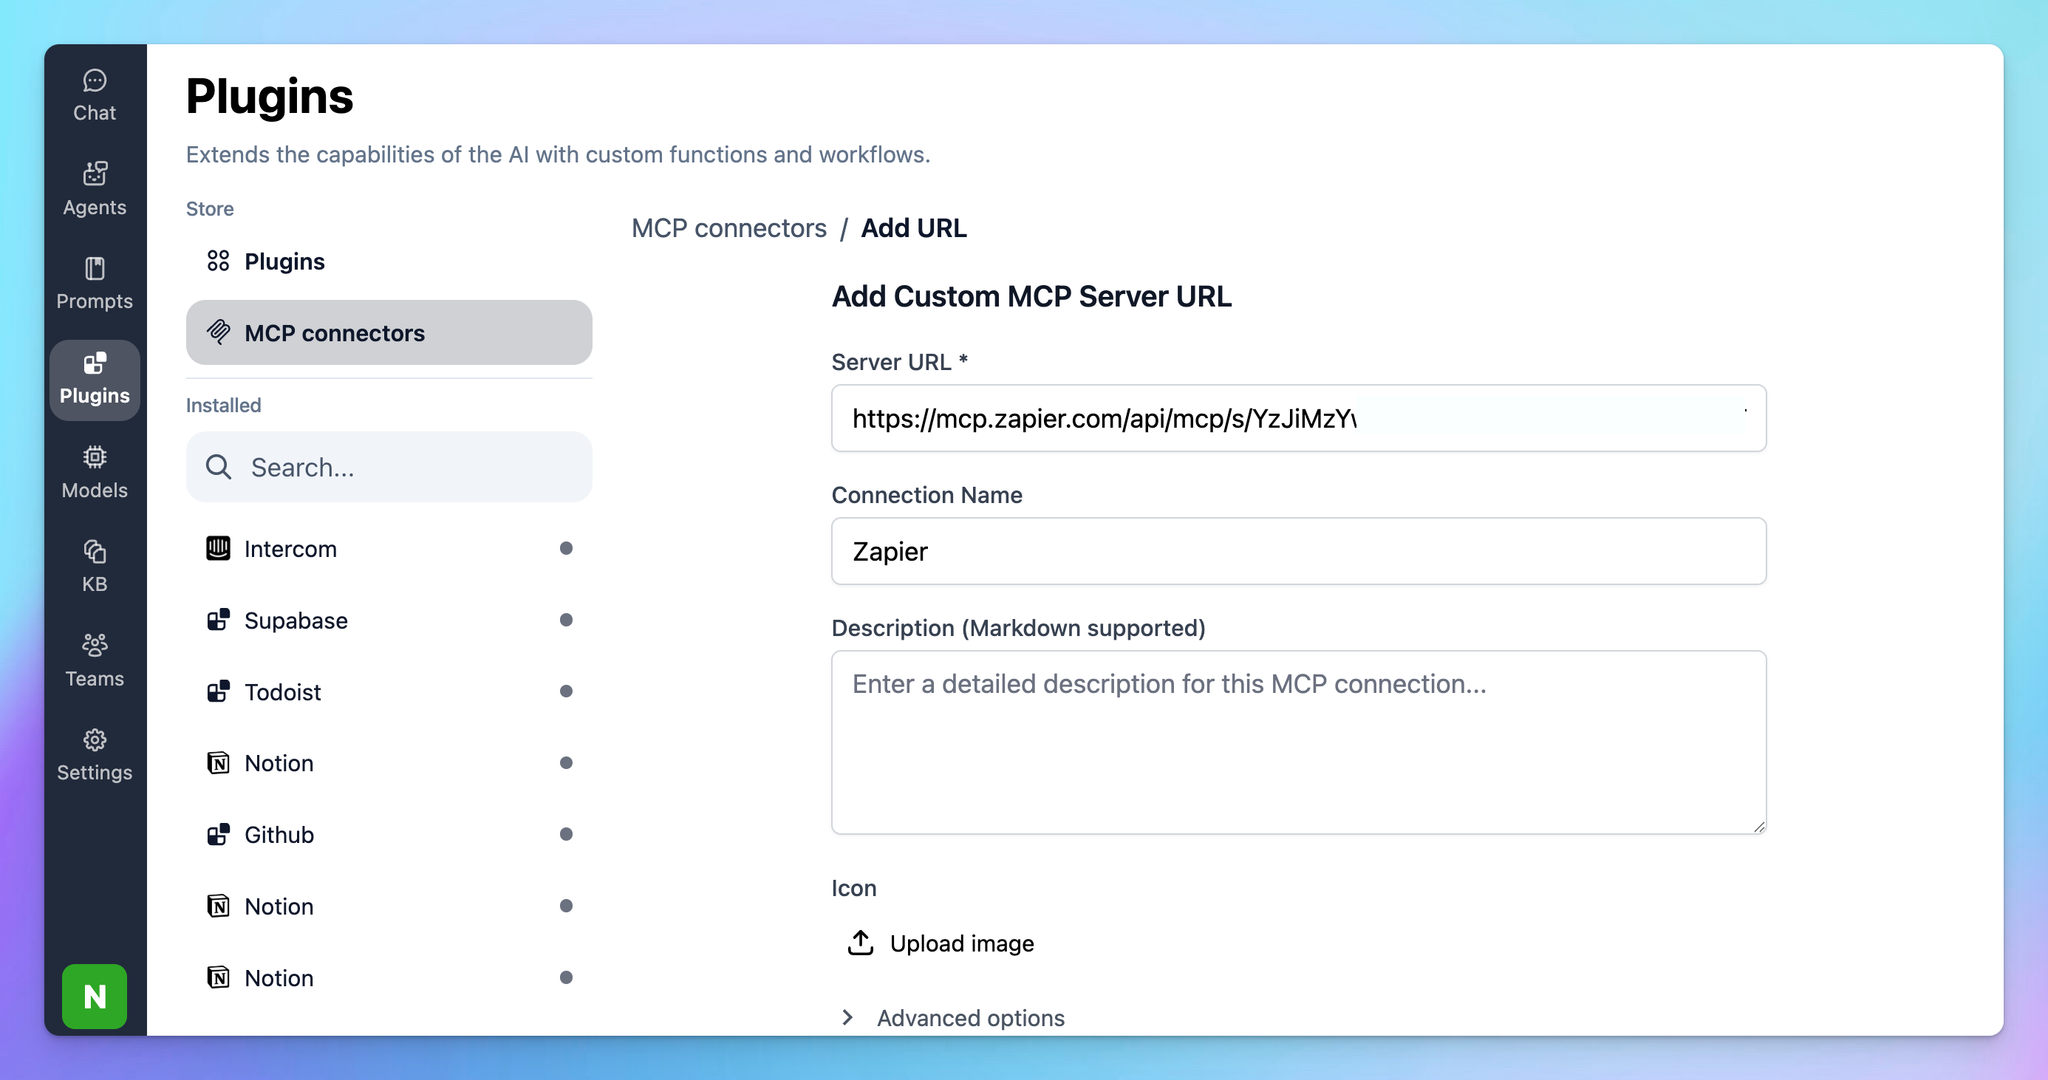
Task: Click the MCP connectors breadcrumb link
Action: point(729,228)
